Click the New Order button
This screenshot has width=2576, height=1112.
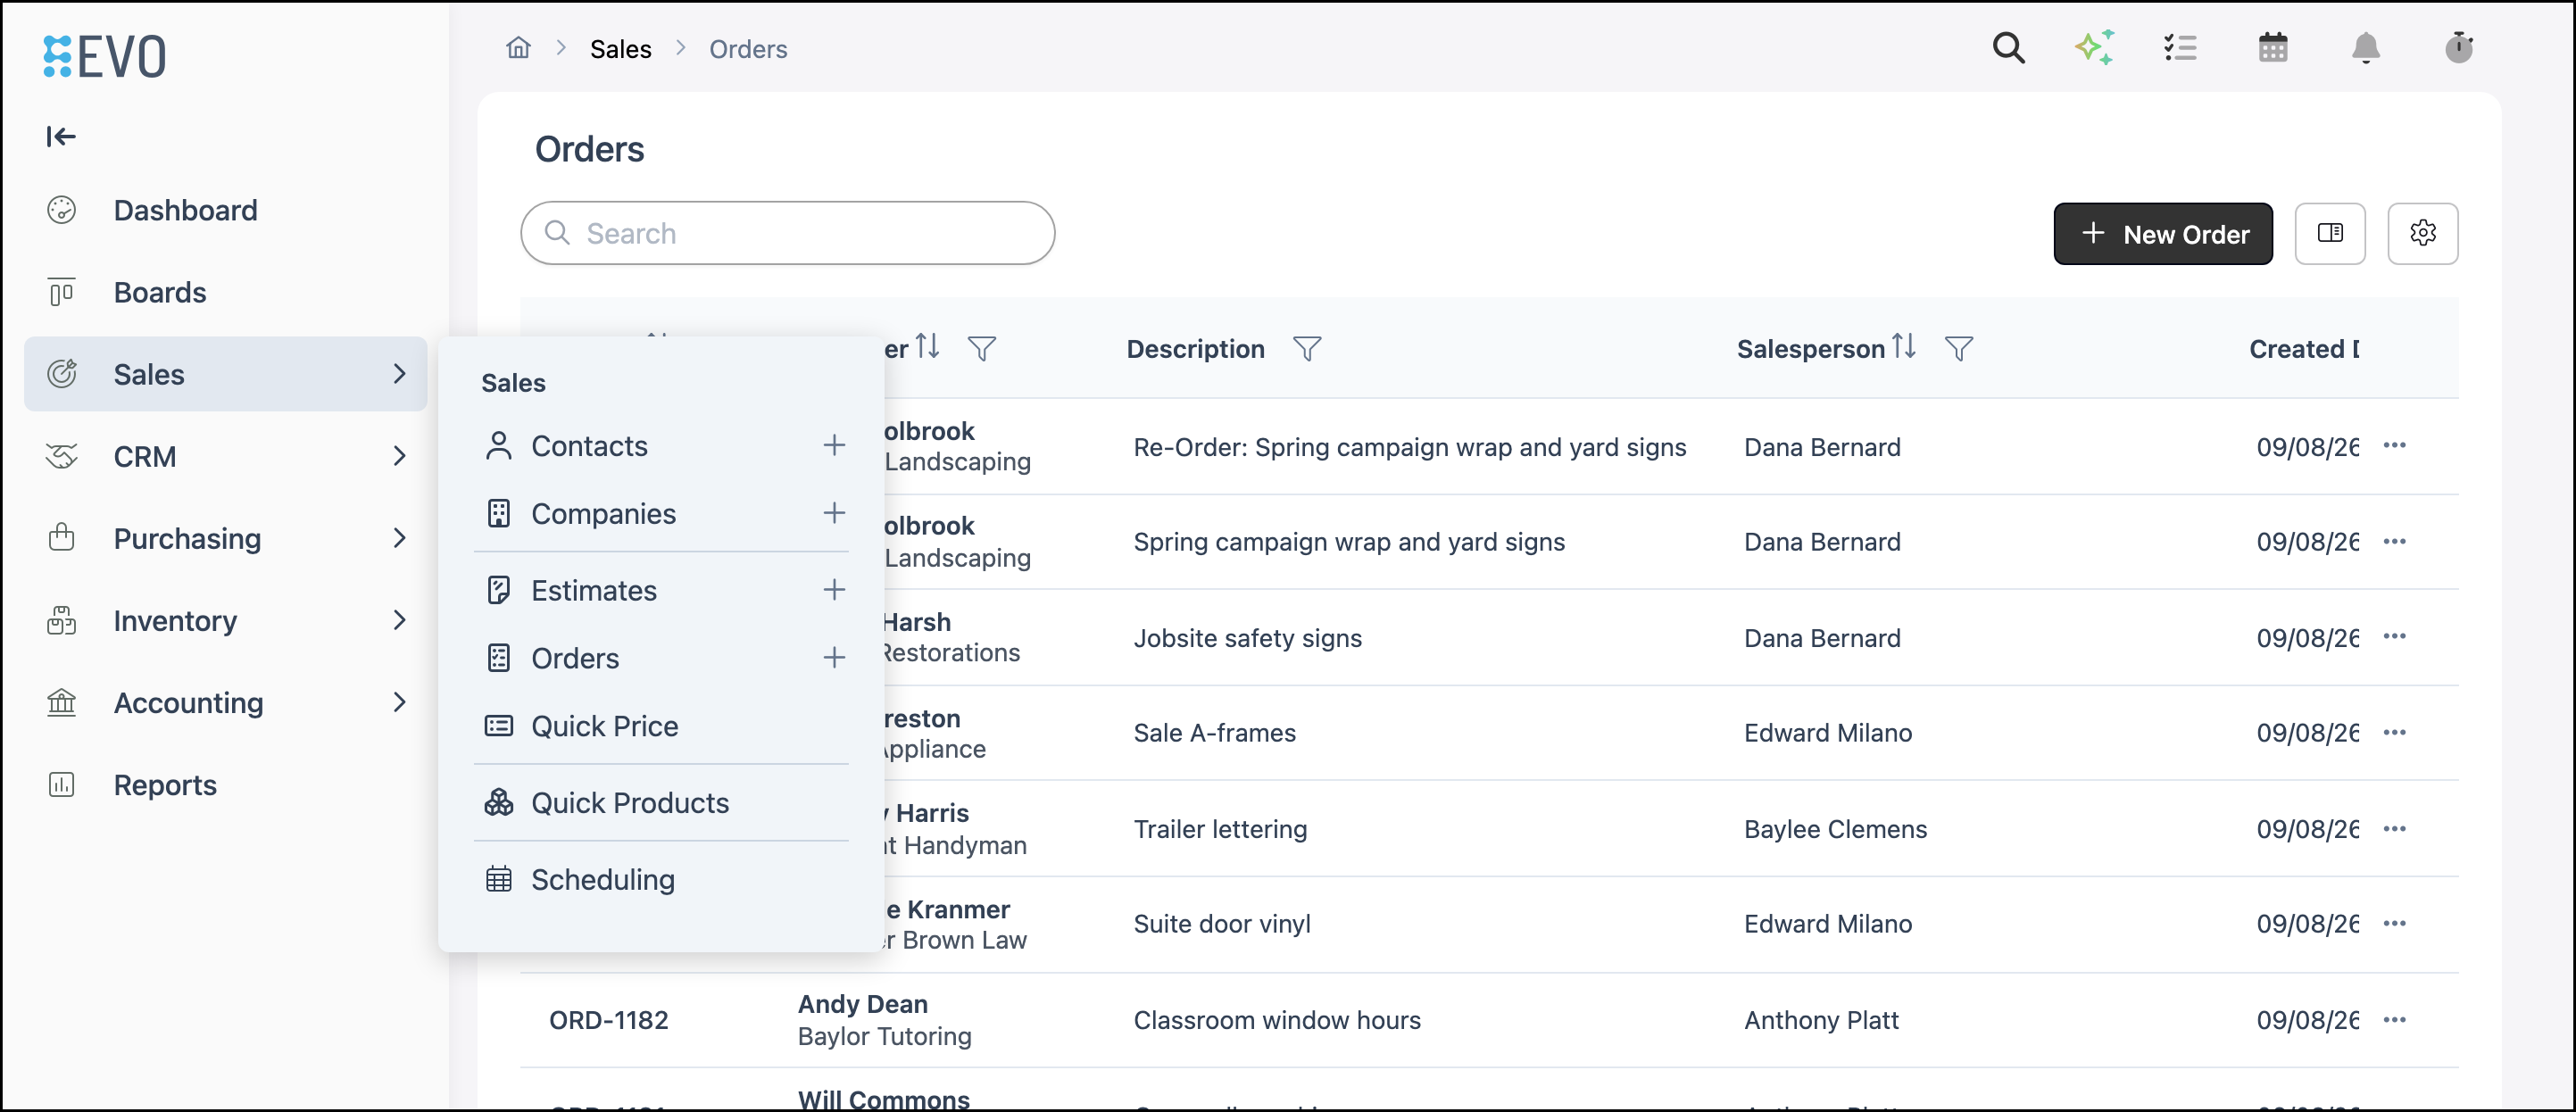coord(2162,234)
